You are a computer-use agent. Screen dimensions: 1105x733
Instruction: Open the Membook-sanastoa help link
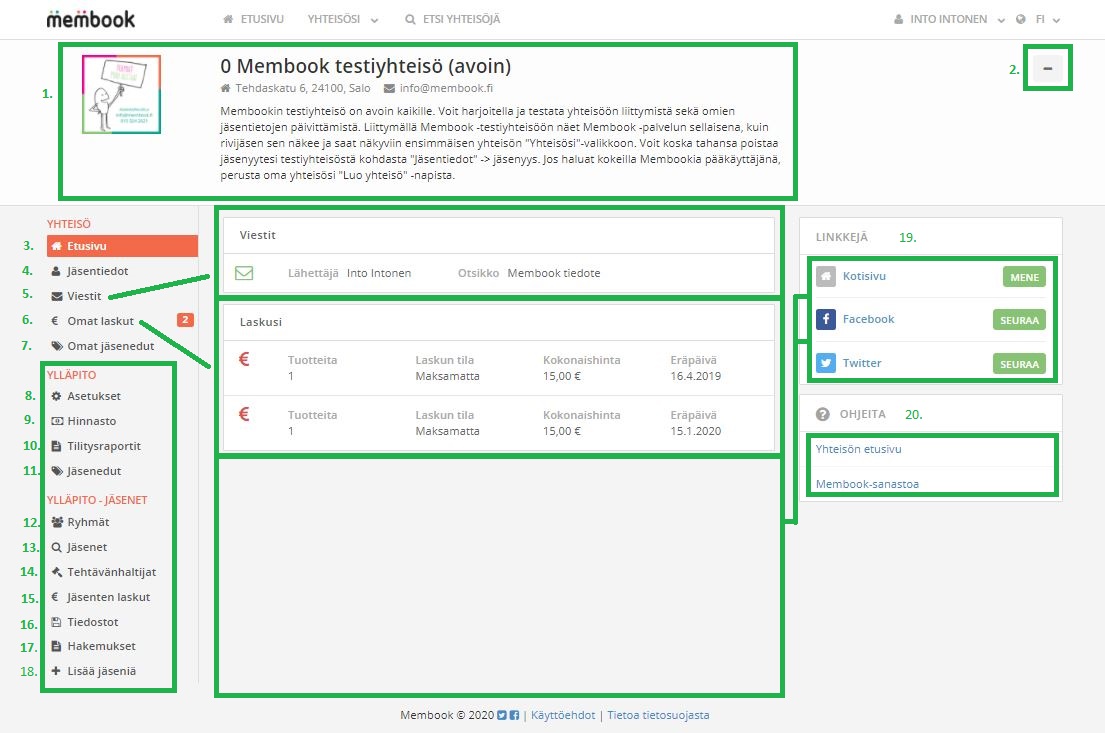(867, 484)
